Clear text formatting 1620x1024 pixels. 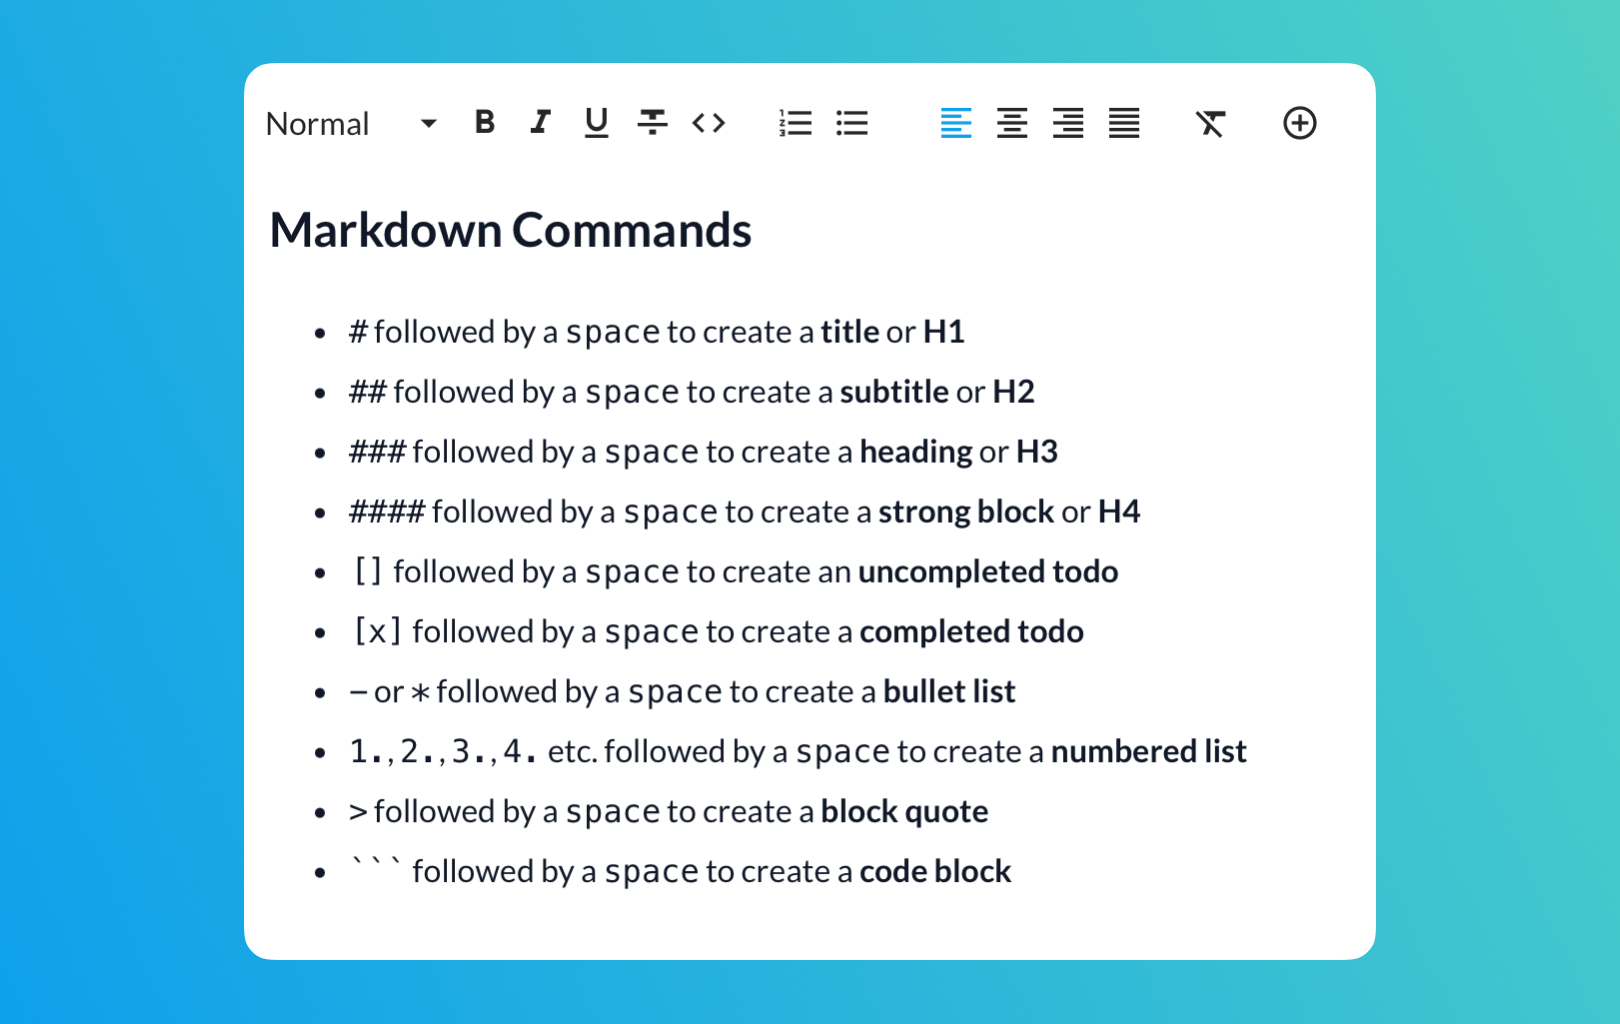point(1210,123)
